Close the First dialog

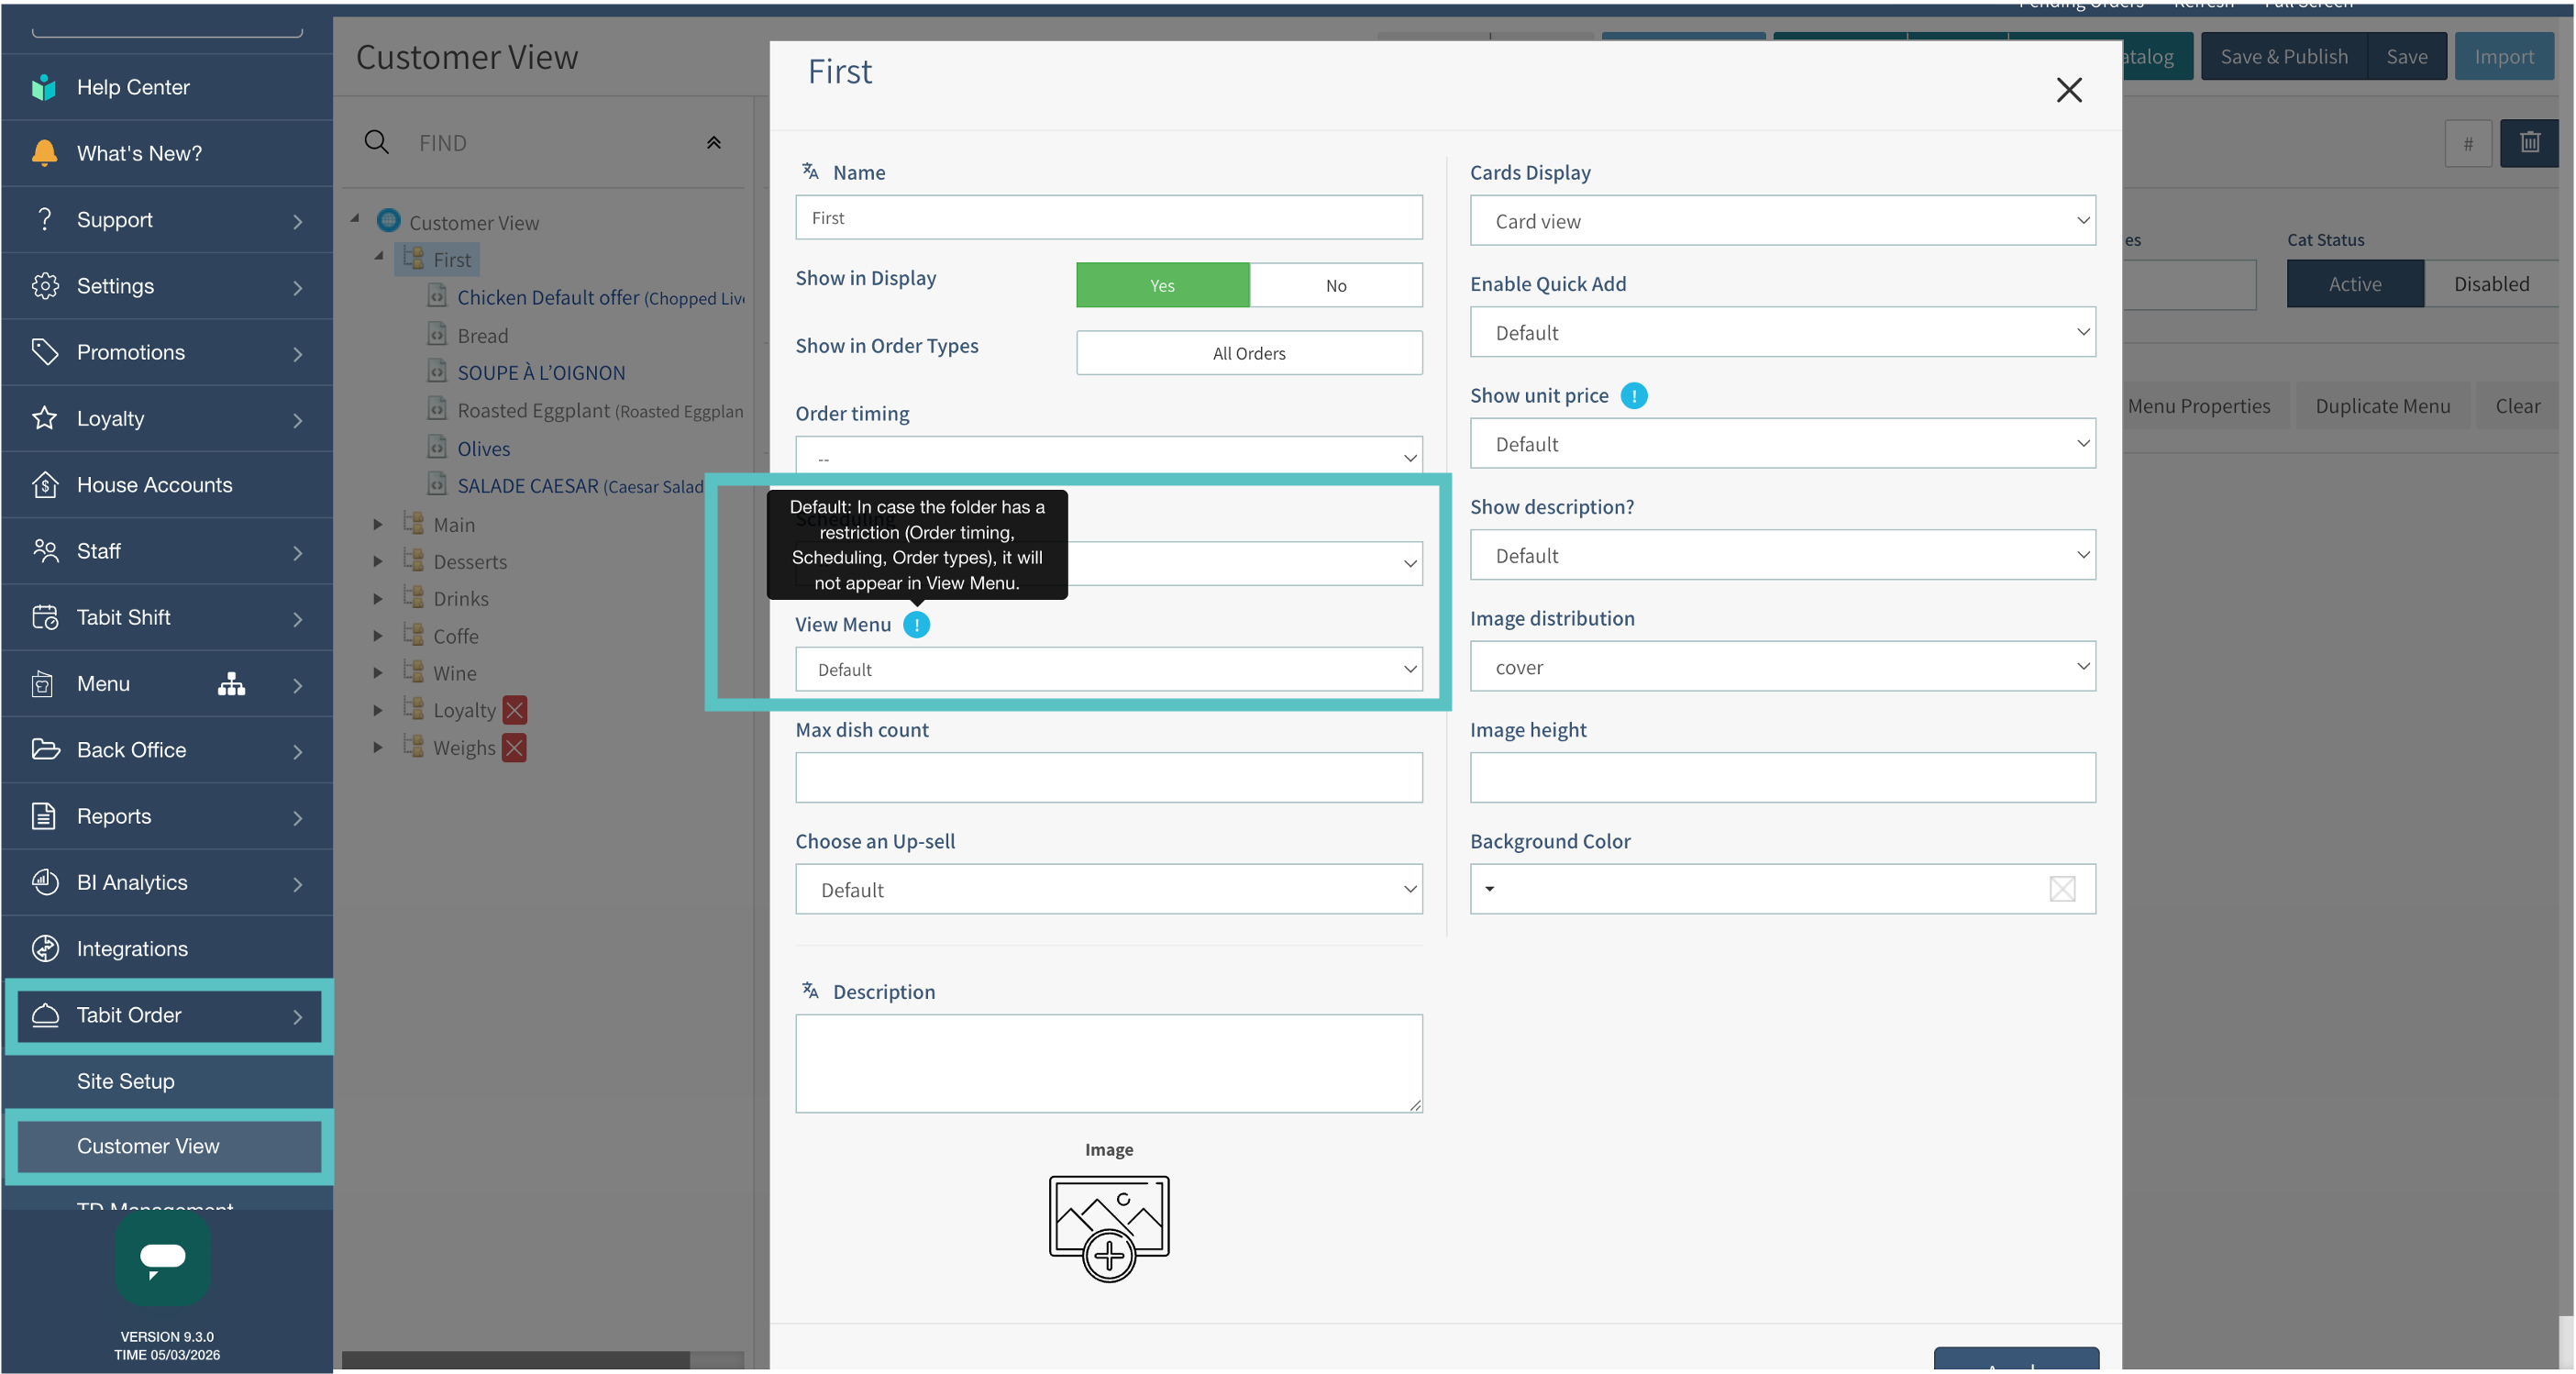[x=2069, y=90]
